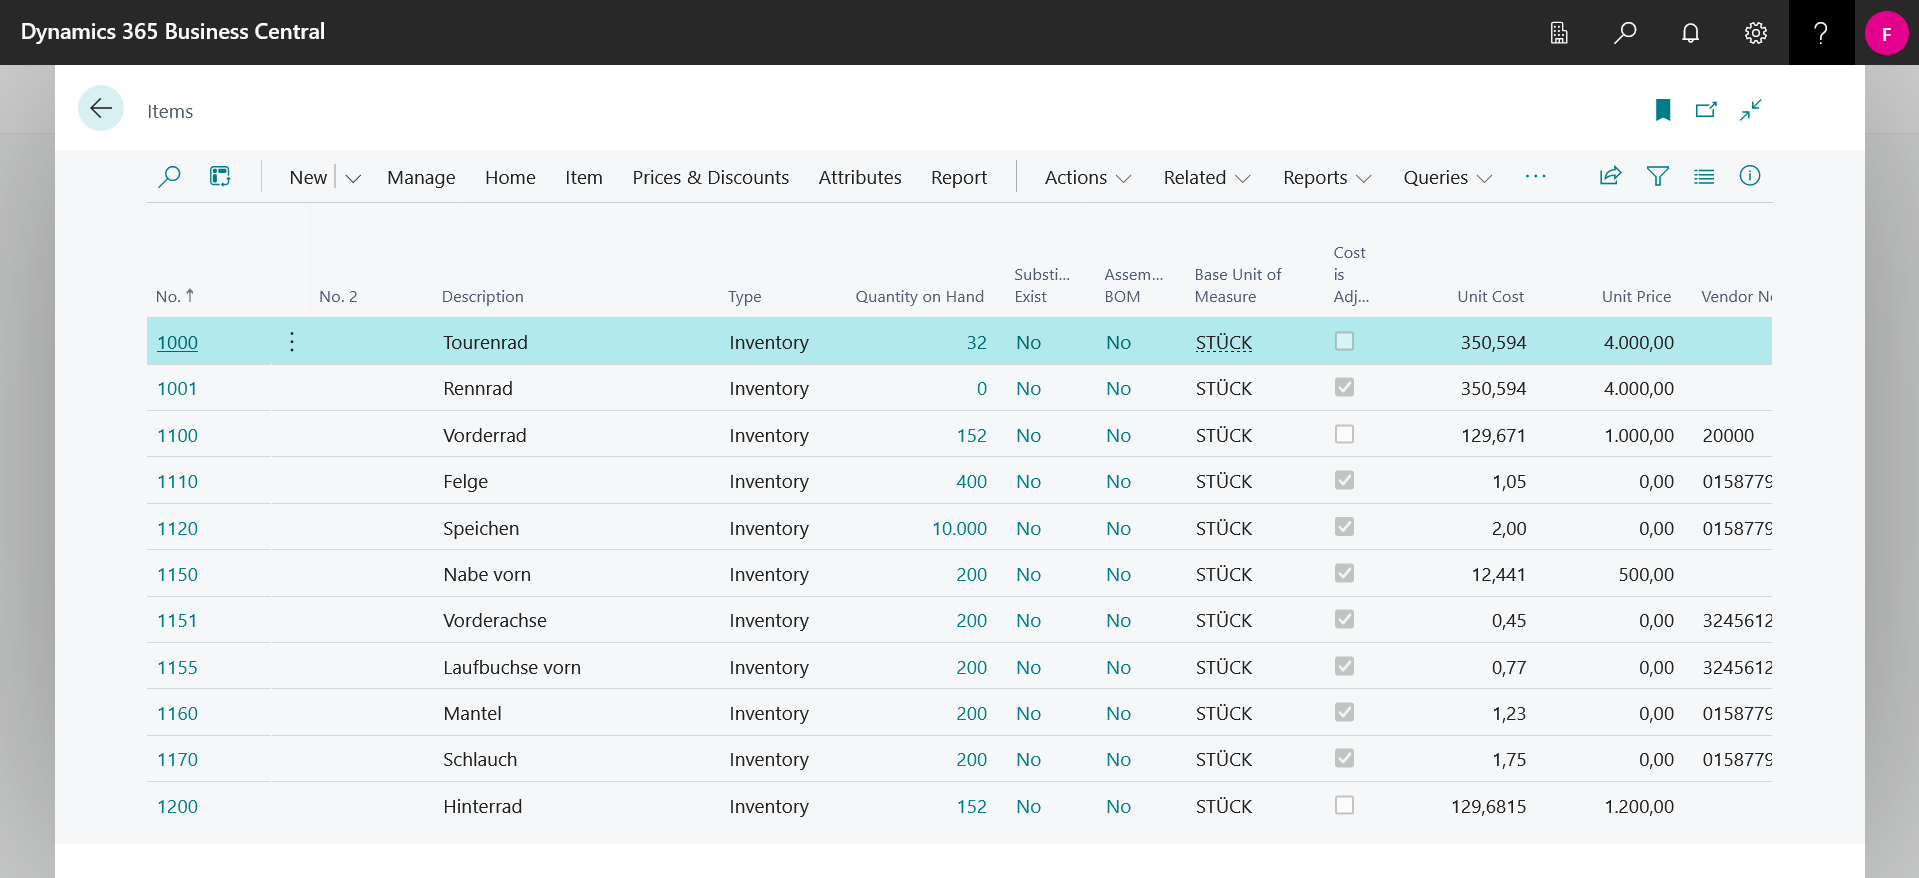Bookmark the Items page
1919x878 pixels.
pyautogui.click(x=1663, y=110)
